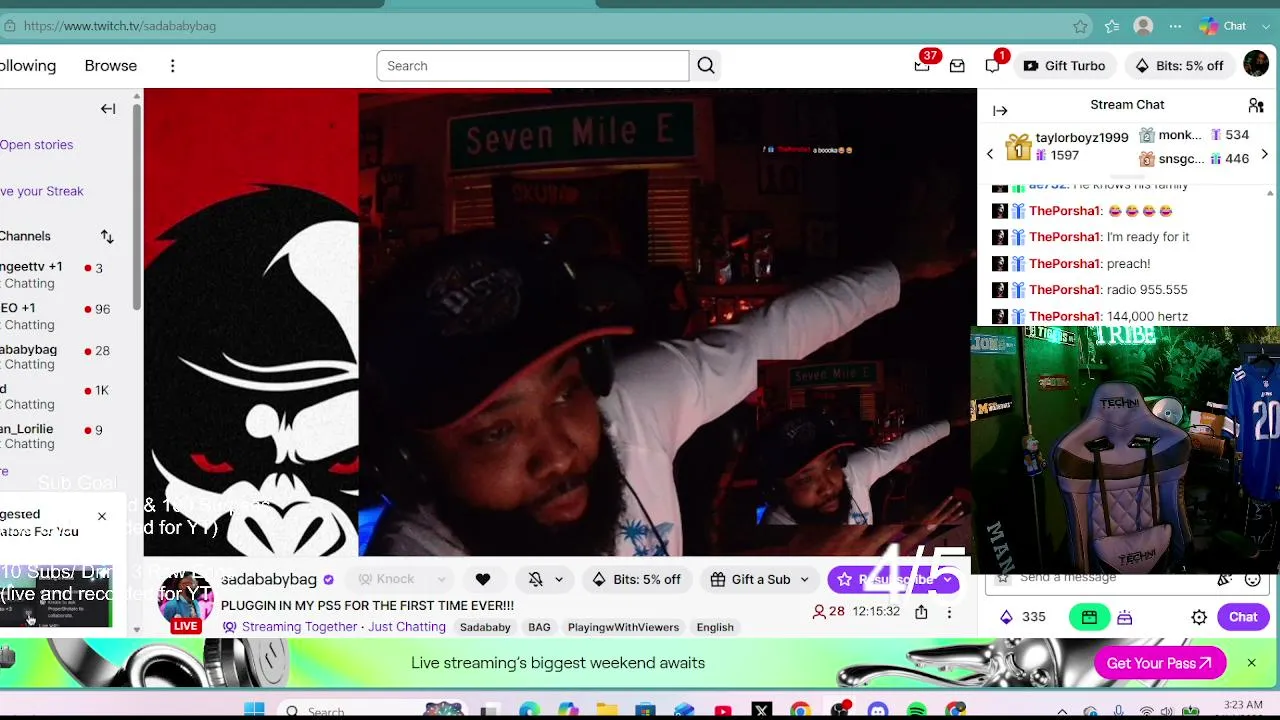This screenshot has width=1280, height=720.
Task: Open the top navigation more menu
Action: (x=172, y=66)
